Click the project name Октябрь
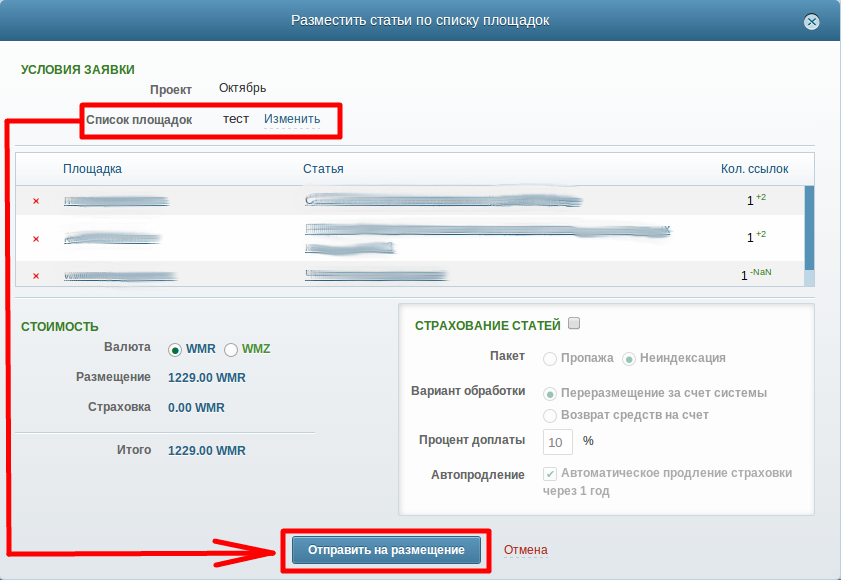The width and height of the screenshot is (841, 580). pos(242,88)
